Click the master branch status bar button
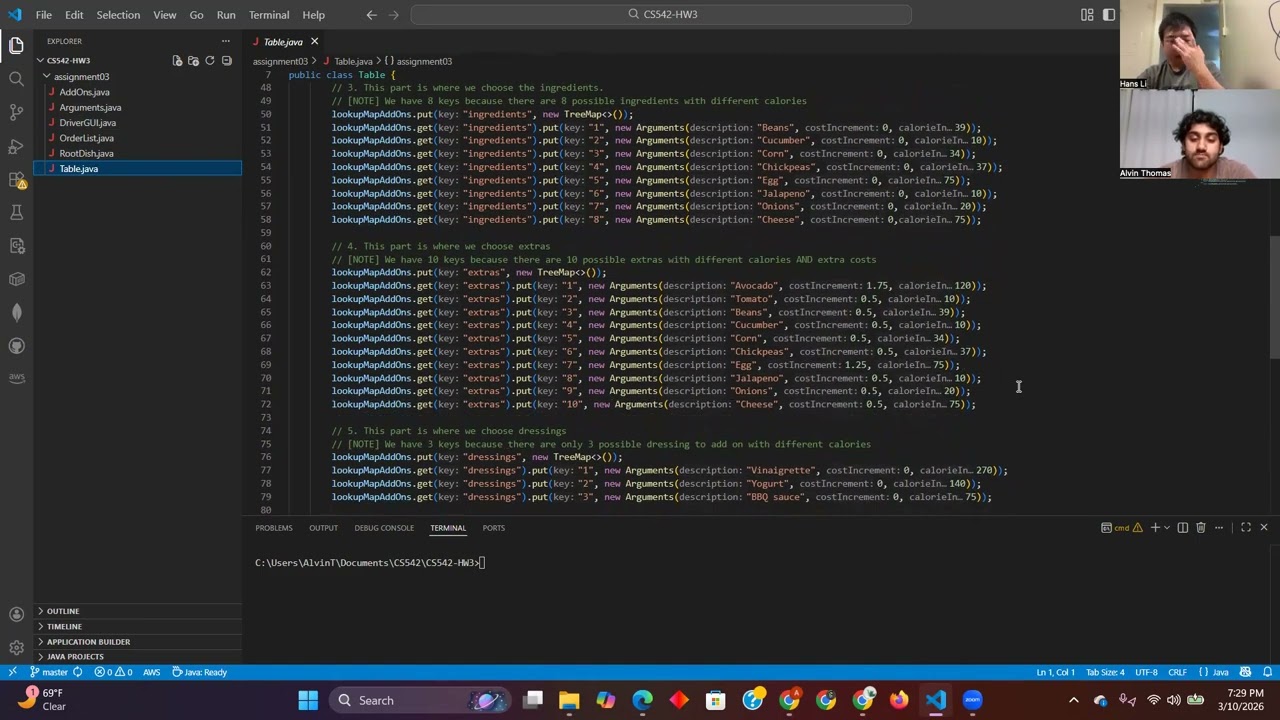 click(49, 672)
